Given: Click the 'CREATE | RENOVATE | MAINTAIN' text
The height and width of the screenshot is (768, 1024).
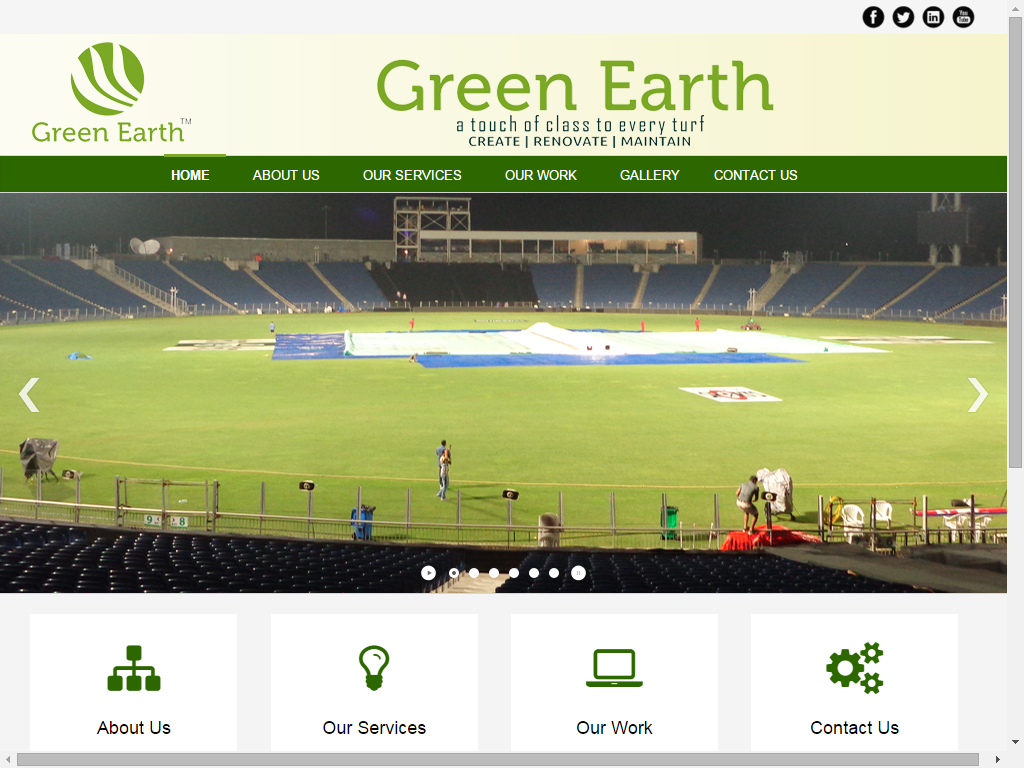Looking at the screenshot, I should (x=580, y=141).
